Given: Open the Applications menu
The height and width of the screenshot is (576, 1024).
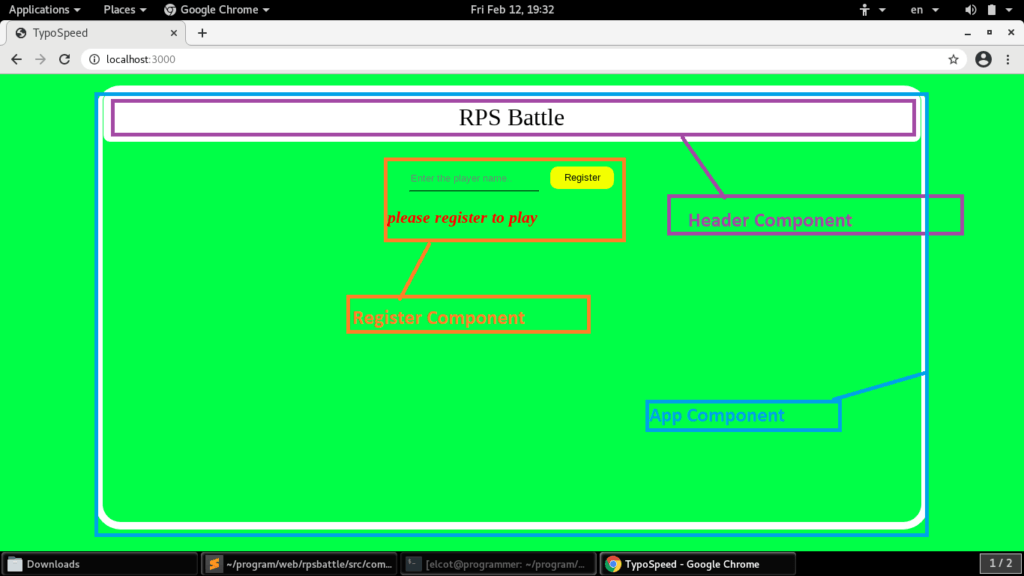Looking at the screenshot, I should (45, 9).
